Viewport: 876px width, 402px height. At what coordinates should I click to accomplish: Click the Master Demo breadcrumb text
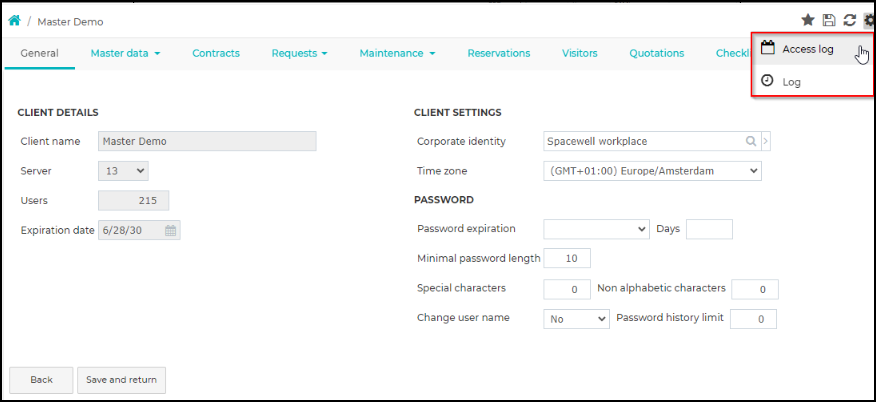(x=70, y=22)
